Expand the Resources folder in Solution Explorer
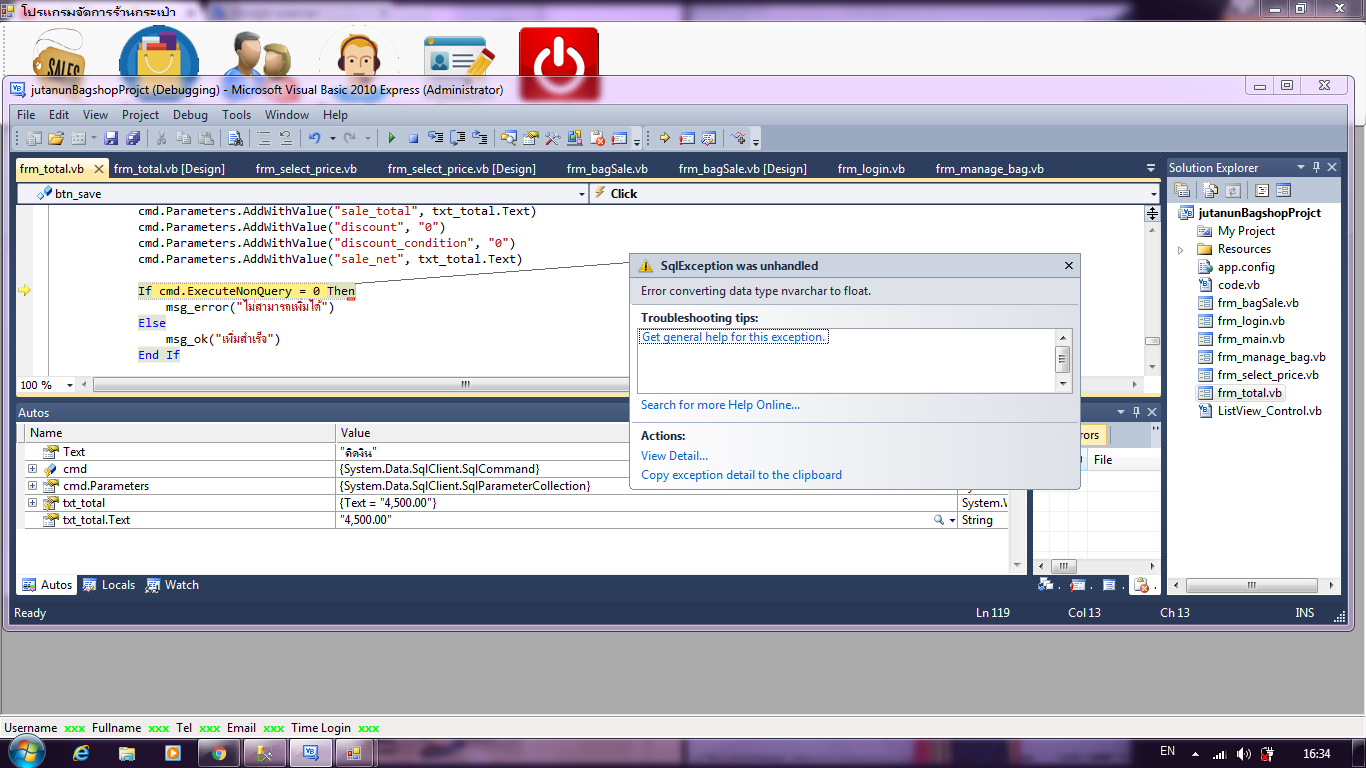1366x768 pixels. (x=1181, y=249)
